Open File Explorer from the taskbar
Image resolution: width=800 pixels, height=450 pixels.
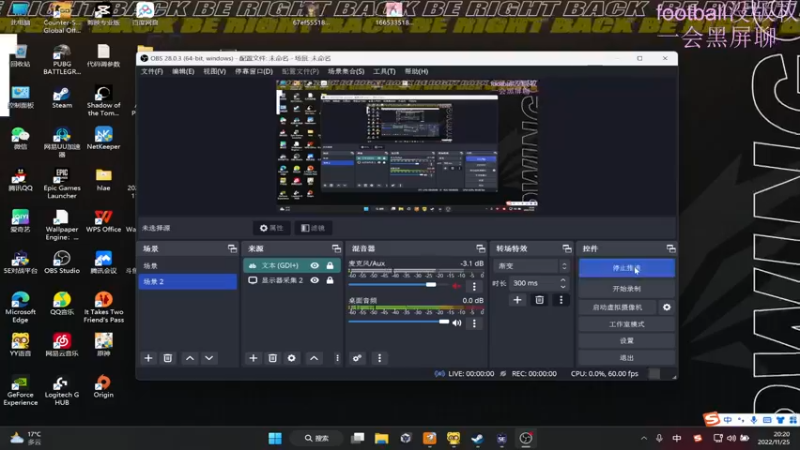click(381, 438)
